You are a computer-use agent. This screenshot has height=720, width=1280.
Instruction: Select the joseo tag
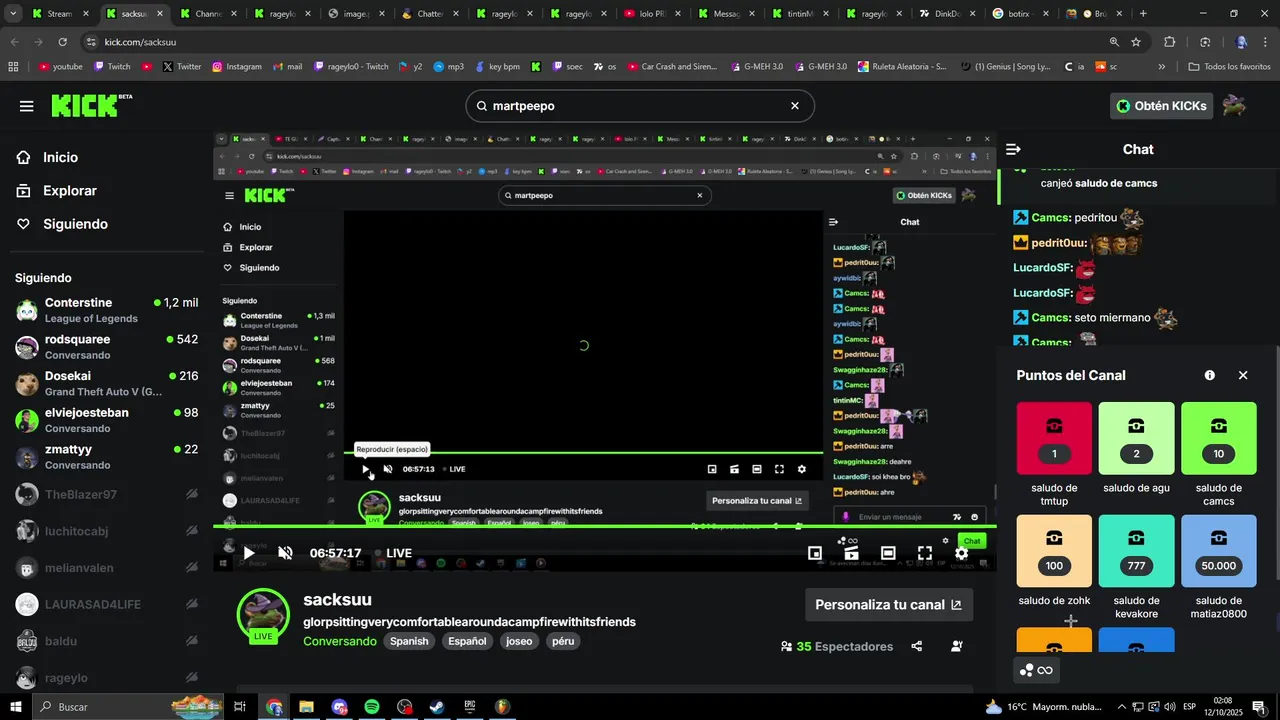(x=519, y=641)
